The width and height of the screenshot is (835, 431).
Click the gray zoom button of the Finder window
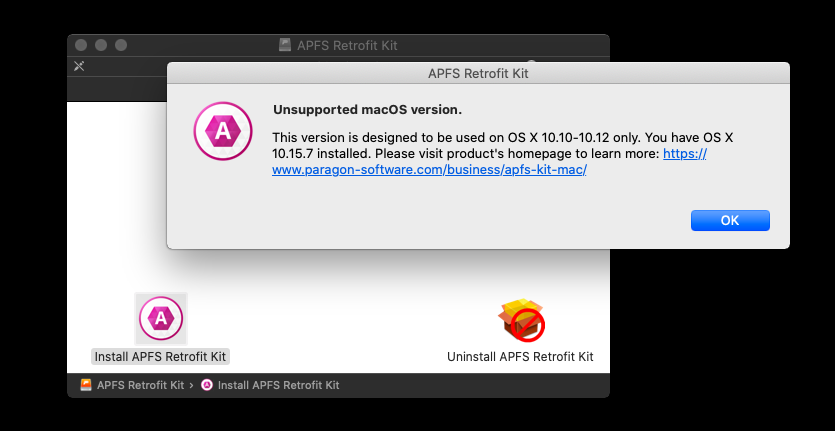point(121,45)
